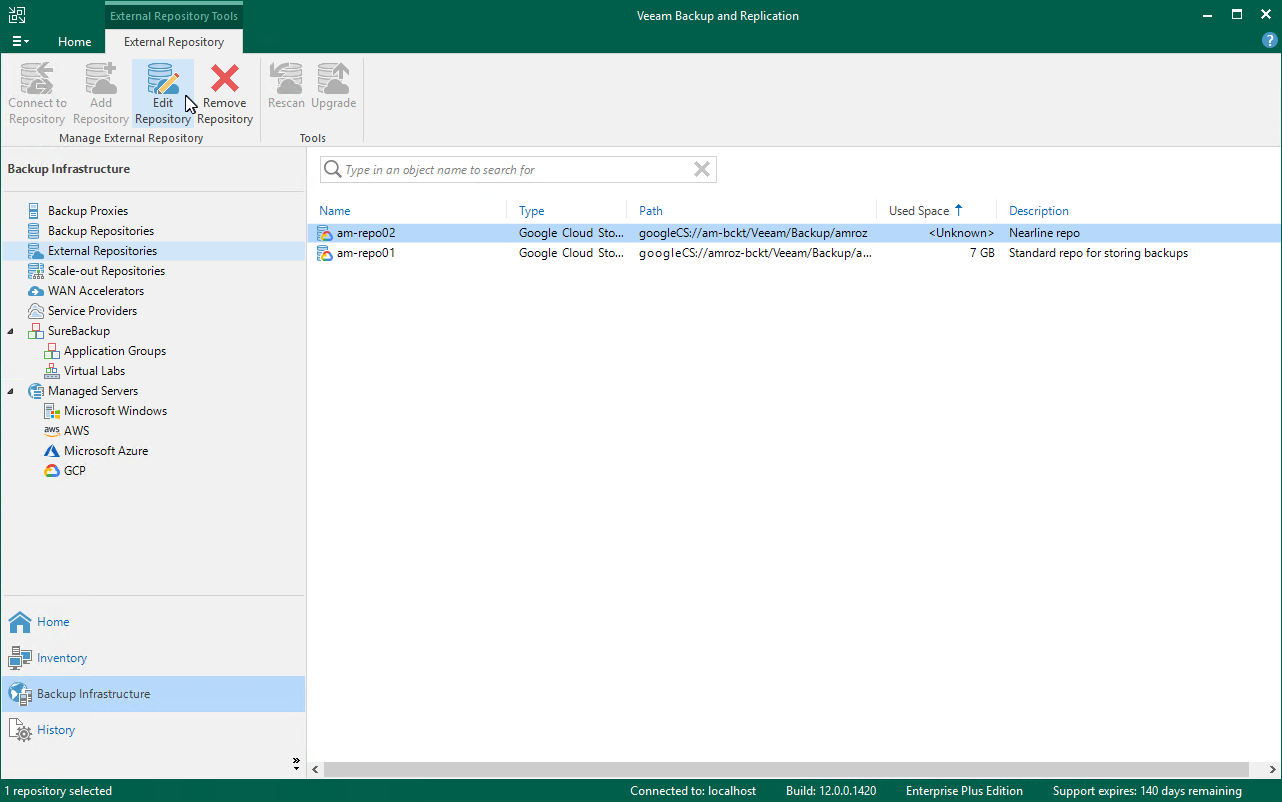
Task: Click the horizontal scrollbar thumb
Action: point(786,769)
